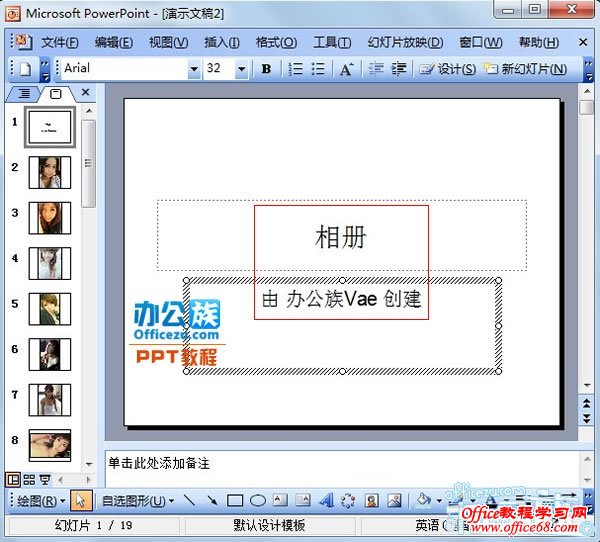The height and width of the screenshot is (542, 600).
Task: Click the slide editor scroll-up arrow
Action: pos(587,91)
